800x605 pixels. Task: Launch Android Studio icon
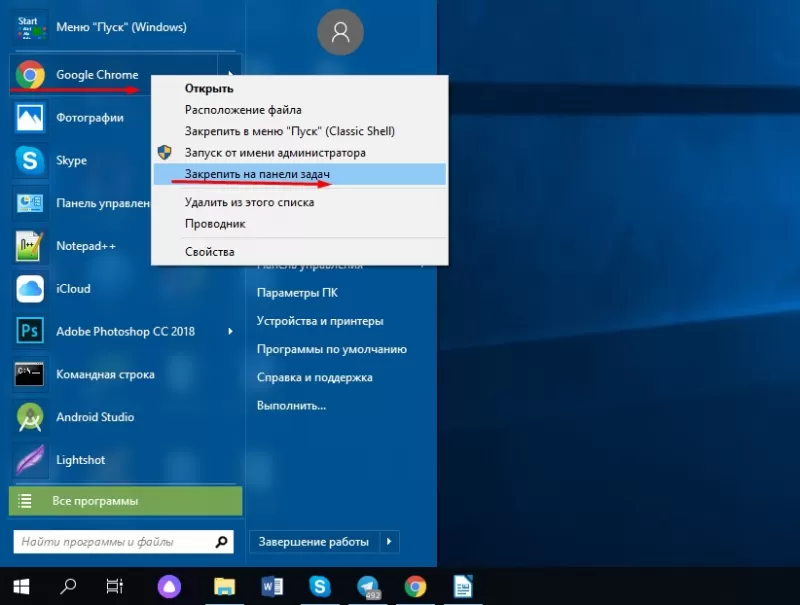[30, 417]
